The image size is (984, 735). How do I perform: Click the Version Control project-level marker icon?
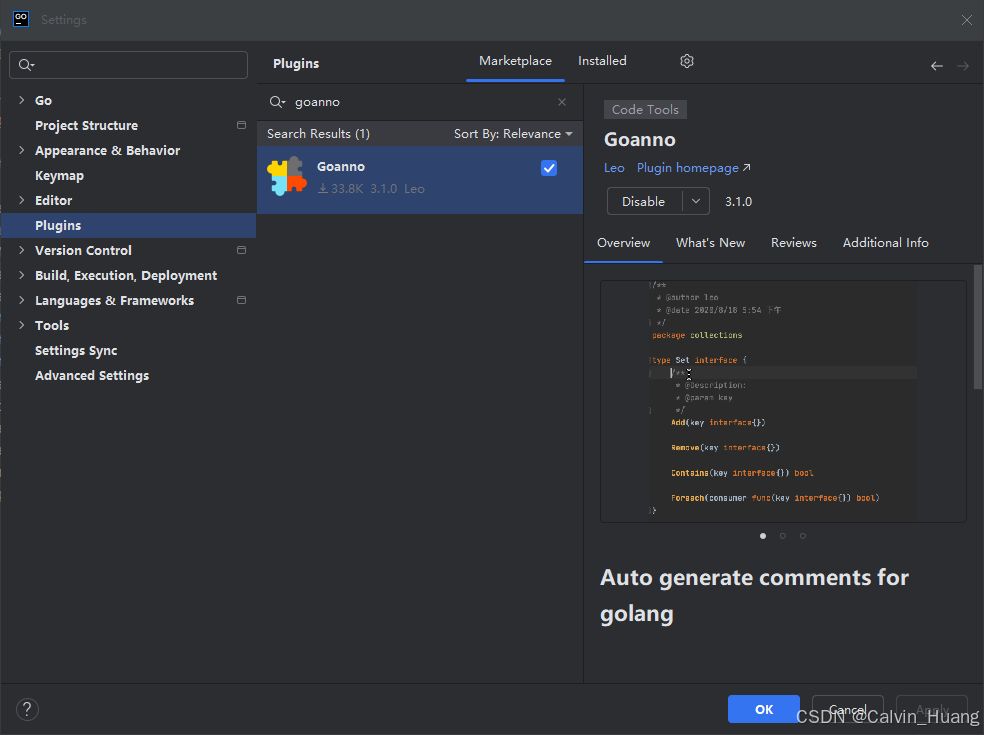(x=241, y=250)
